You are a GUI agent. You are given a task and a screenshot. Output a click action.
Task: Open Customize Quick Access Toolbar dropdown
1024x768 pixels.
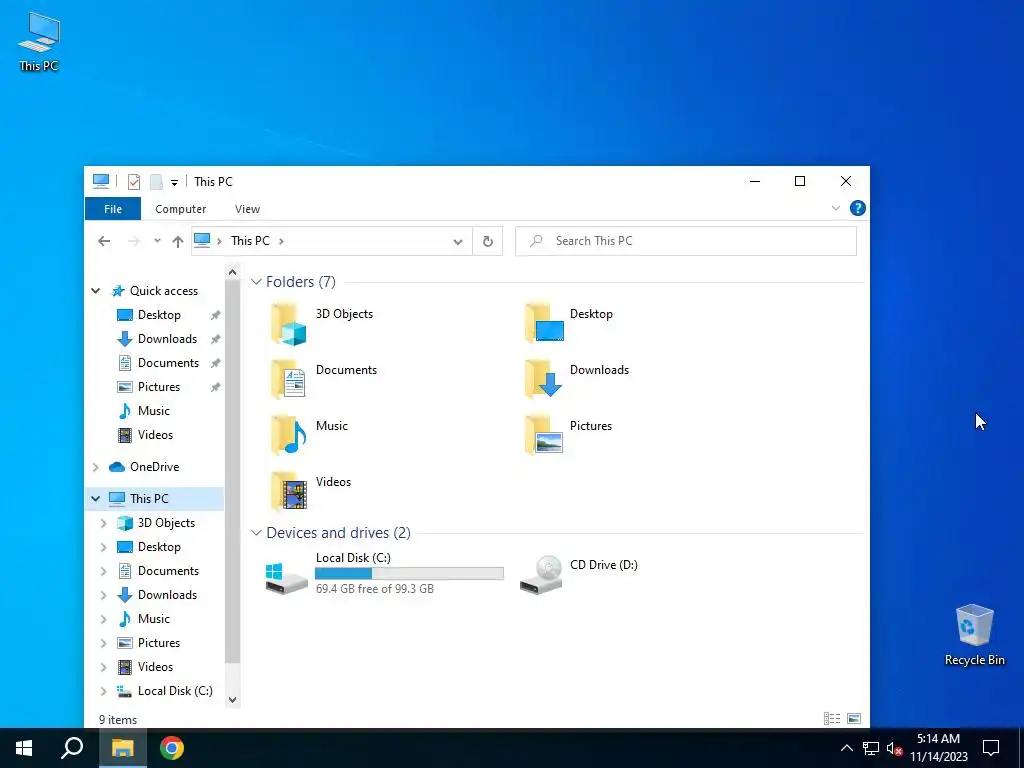point(174,182)
